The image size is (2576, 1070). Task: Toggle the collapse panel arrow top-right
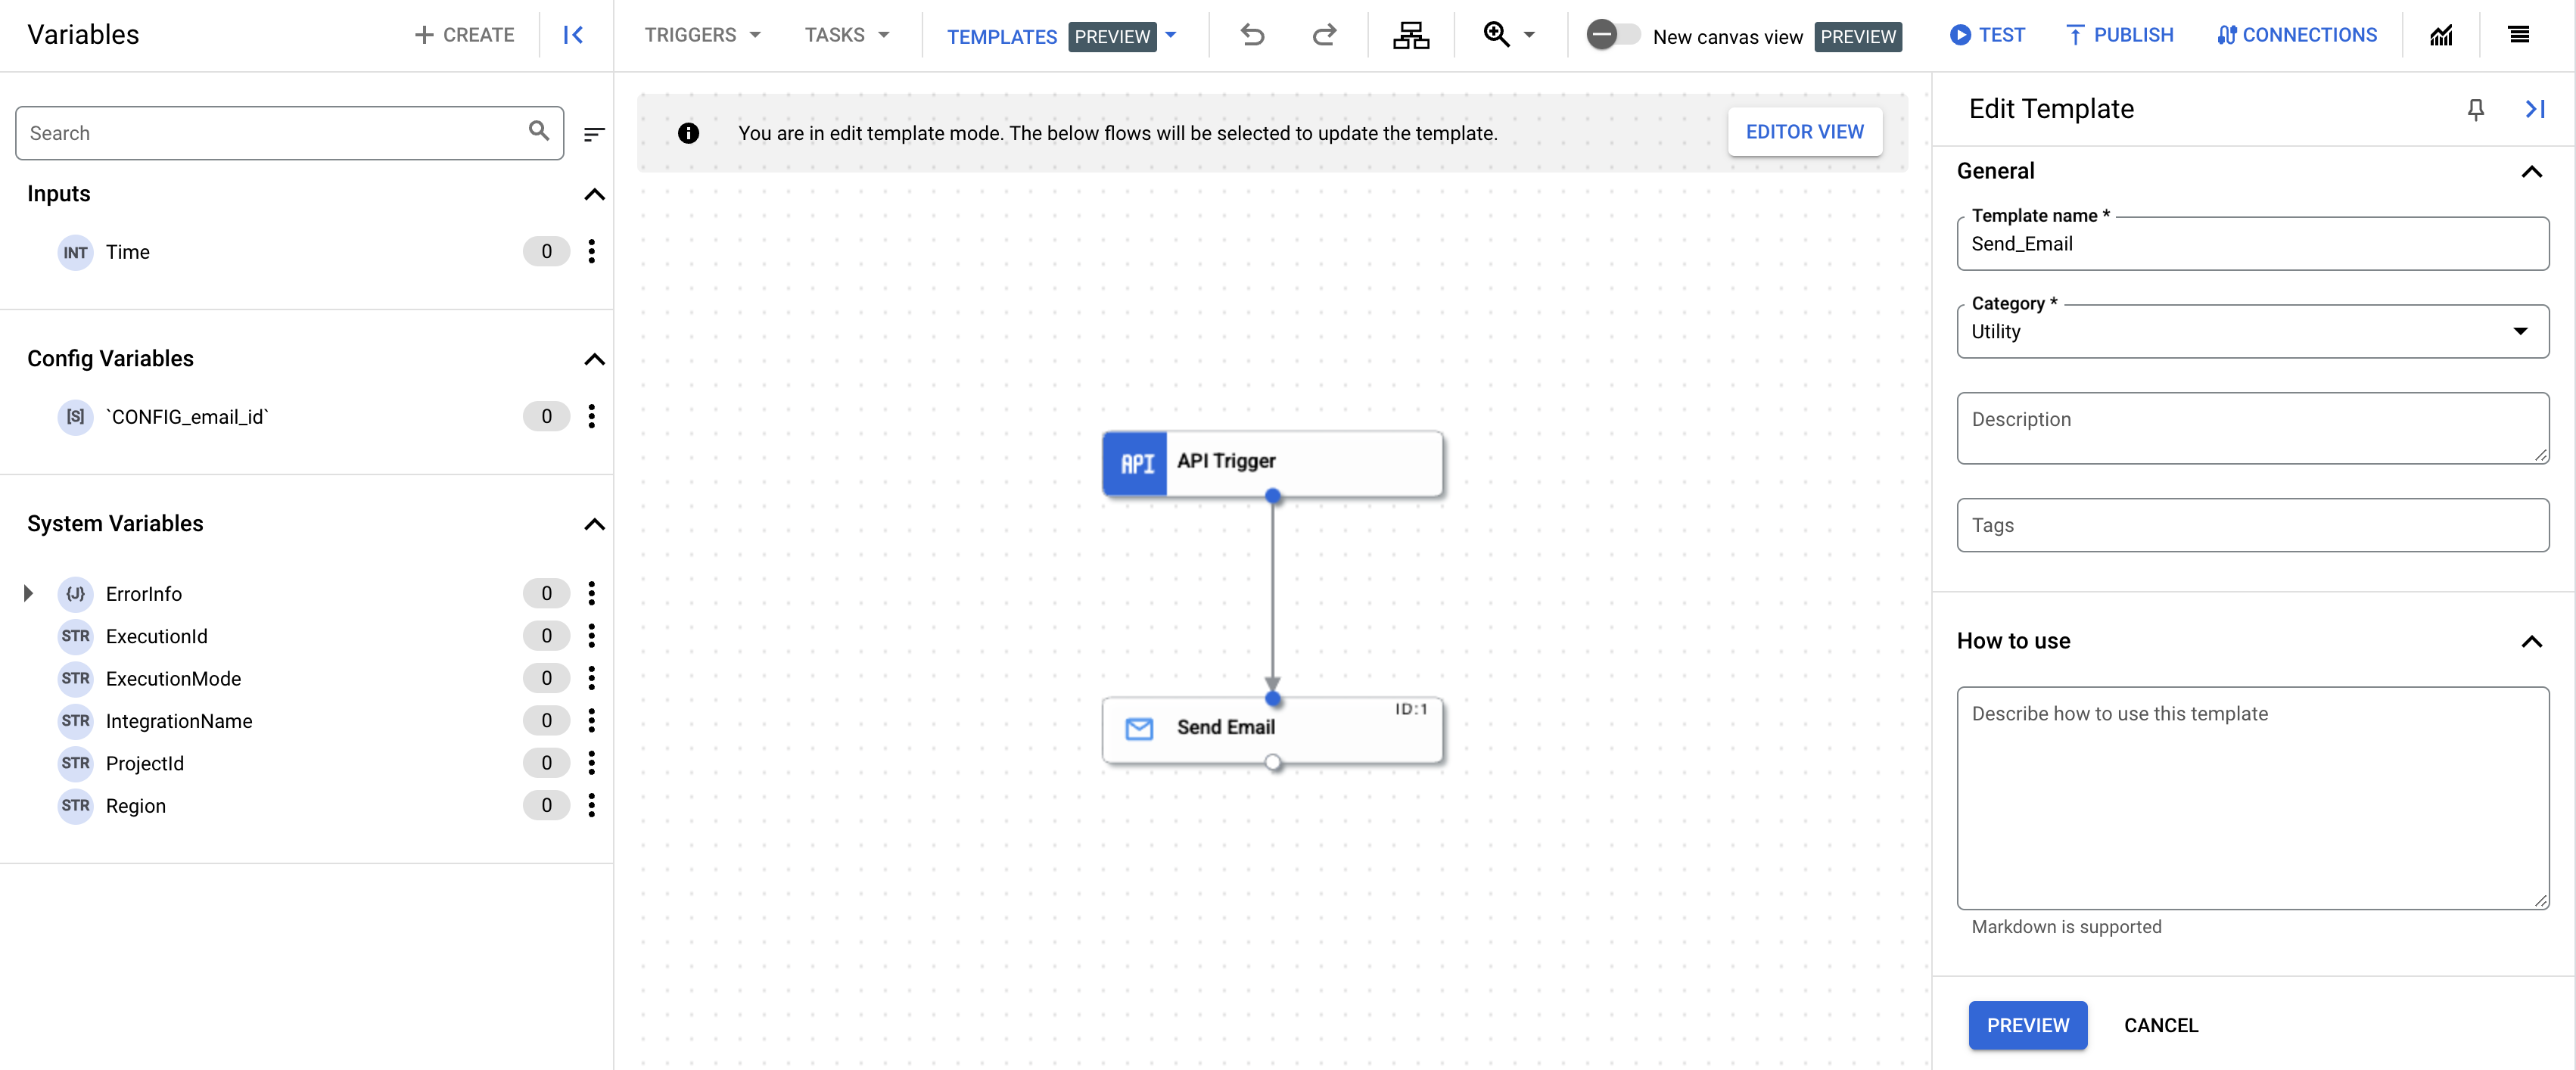pos(2535,108)
